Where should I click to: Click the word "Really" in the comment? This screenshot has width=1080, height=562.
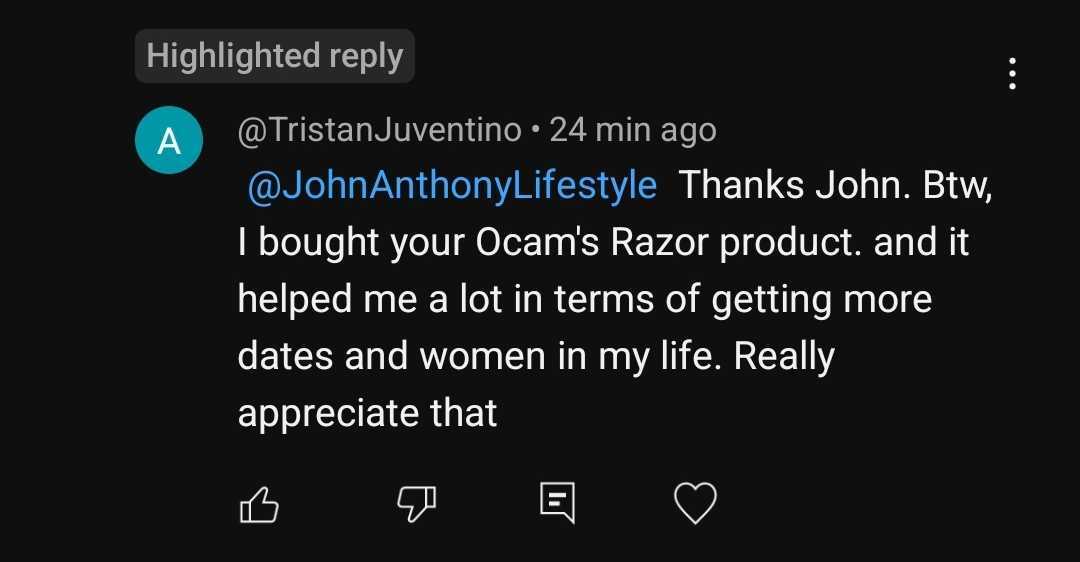click(x=784, y=357)
